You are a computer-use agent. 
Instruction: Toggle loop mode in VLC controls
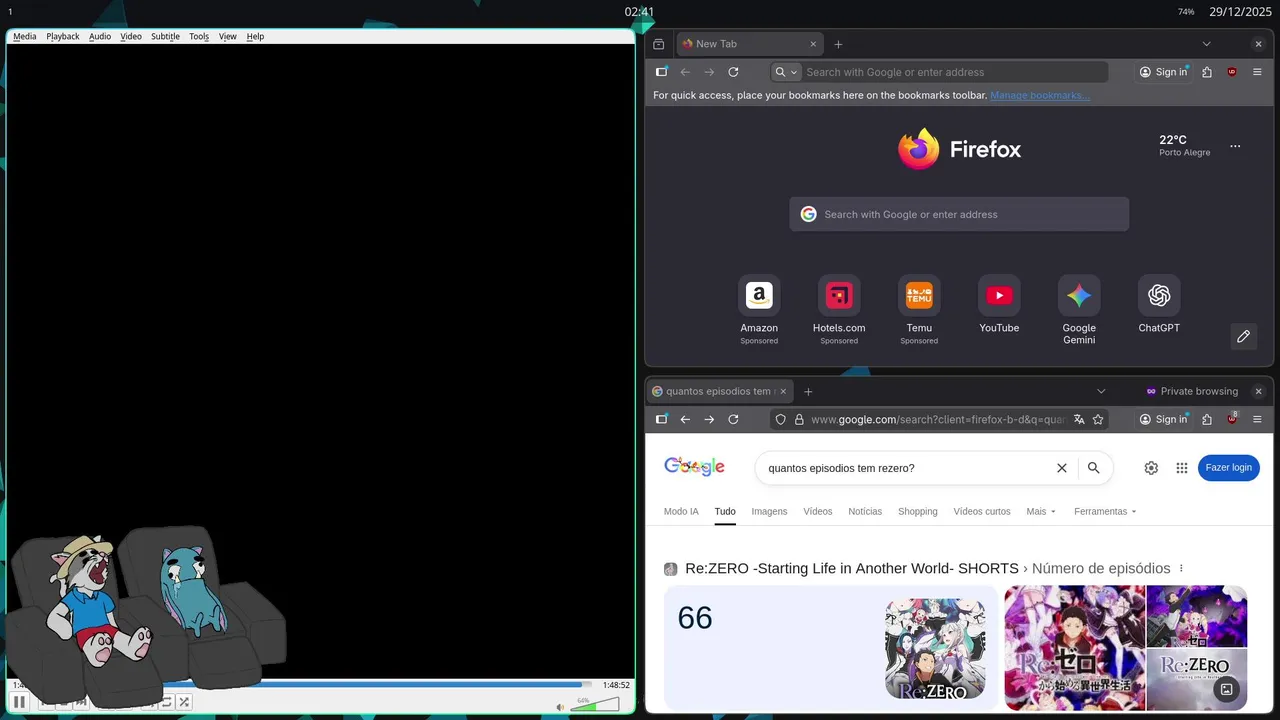tap(166, 702)
